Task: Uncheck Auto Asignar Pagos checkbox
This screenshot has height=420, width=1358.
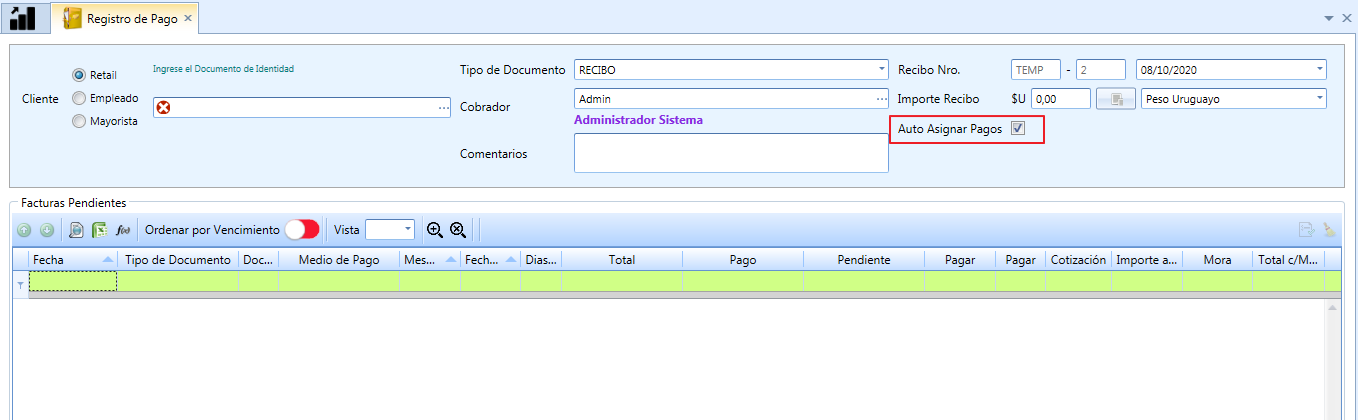Action: pyautogui.click(x=1018, y=129)
